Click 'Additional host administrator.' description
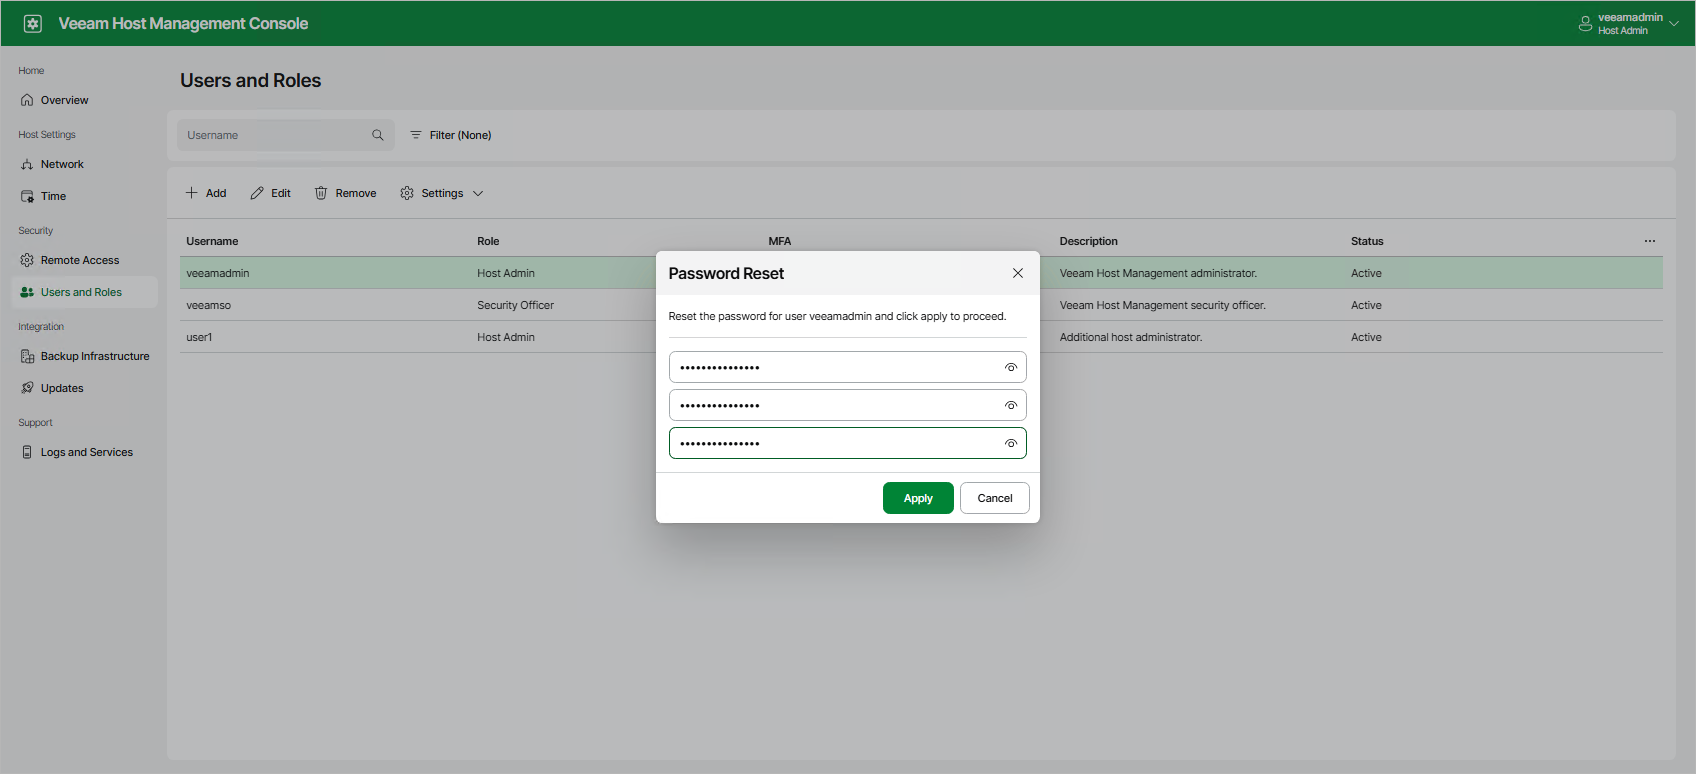 1131,337
